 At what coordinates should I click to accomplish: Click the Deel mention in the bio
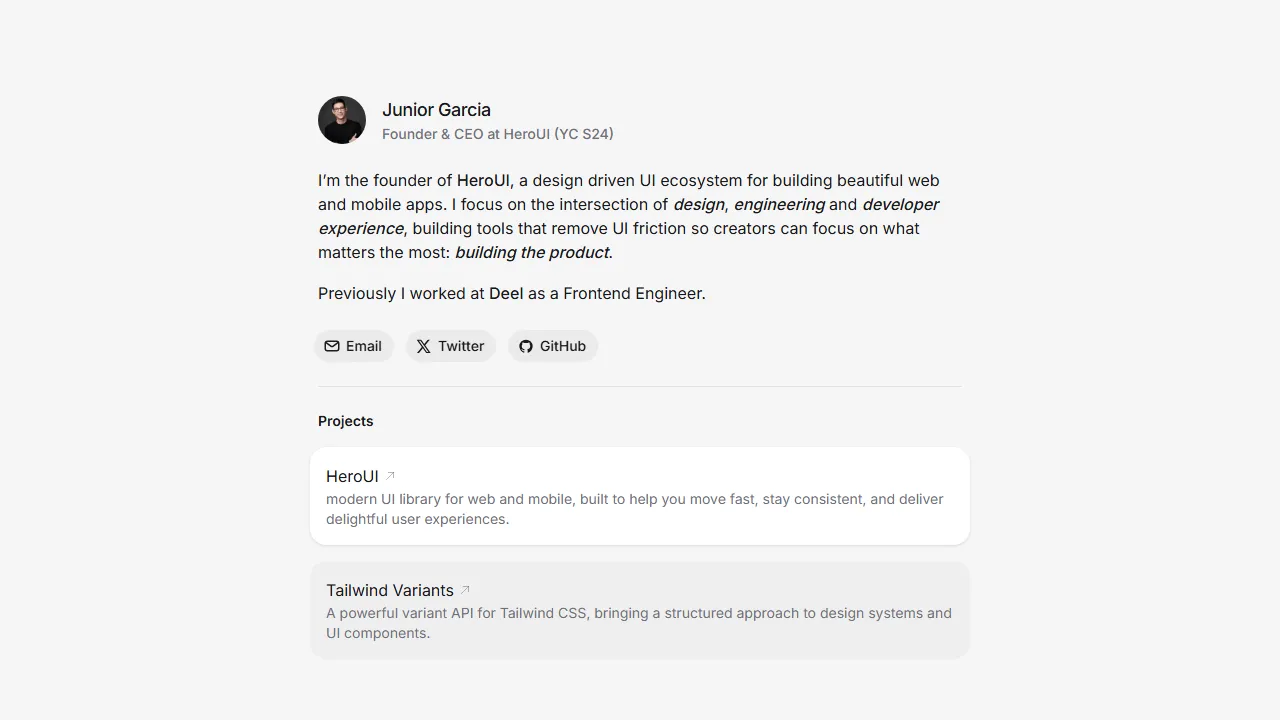pos(506,293)
